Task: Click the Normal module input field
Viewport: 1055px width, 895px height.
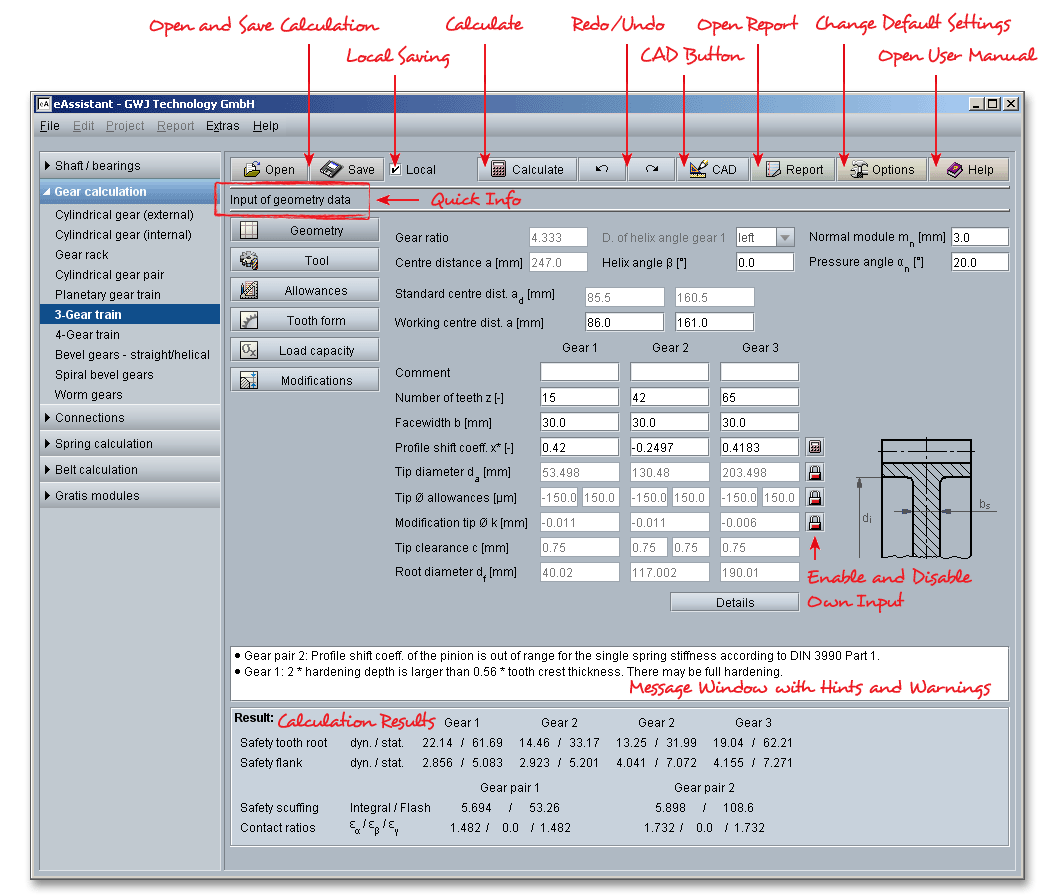Action: tap(978, 238)
